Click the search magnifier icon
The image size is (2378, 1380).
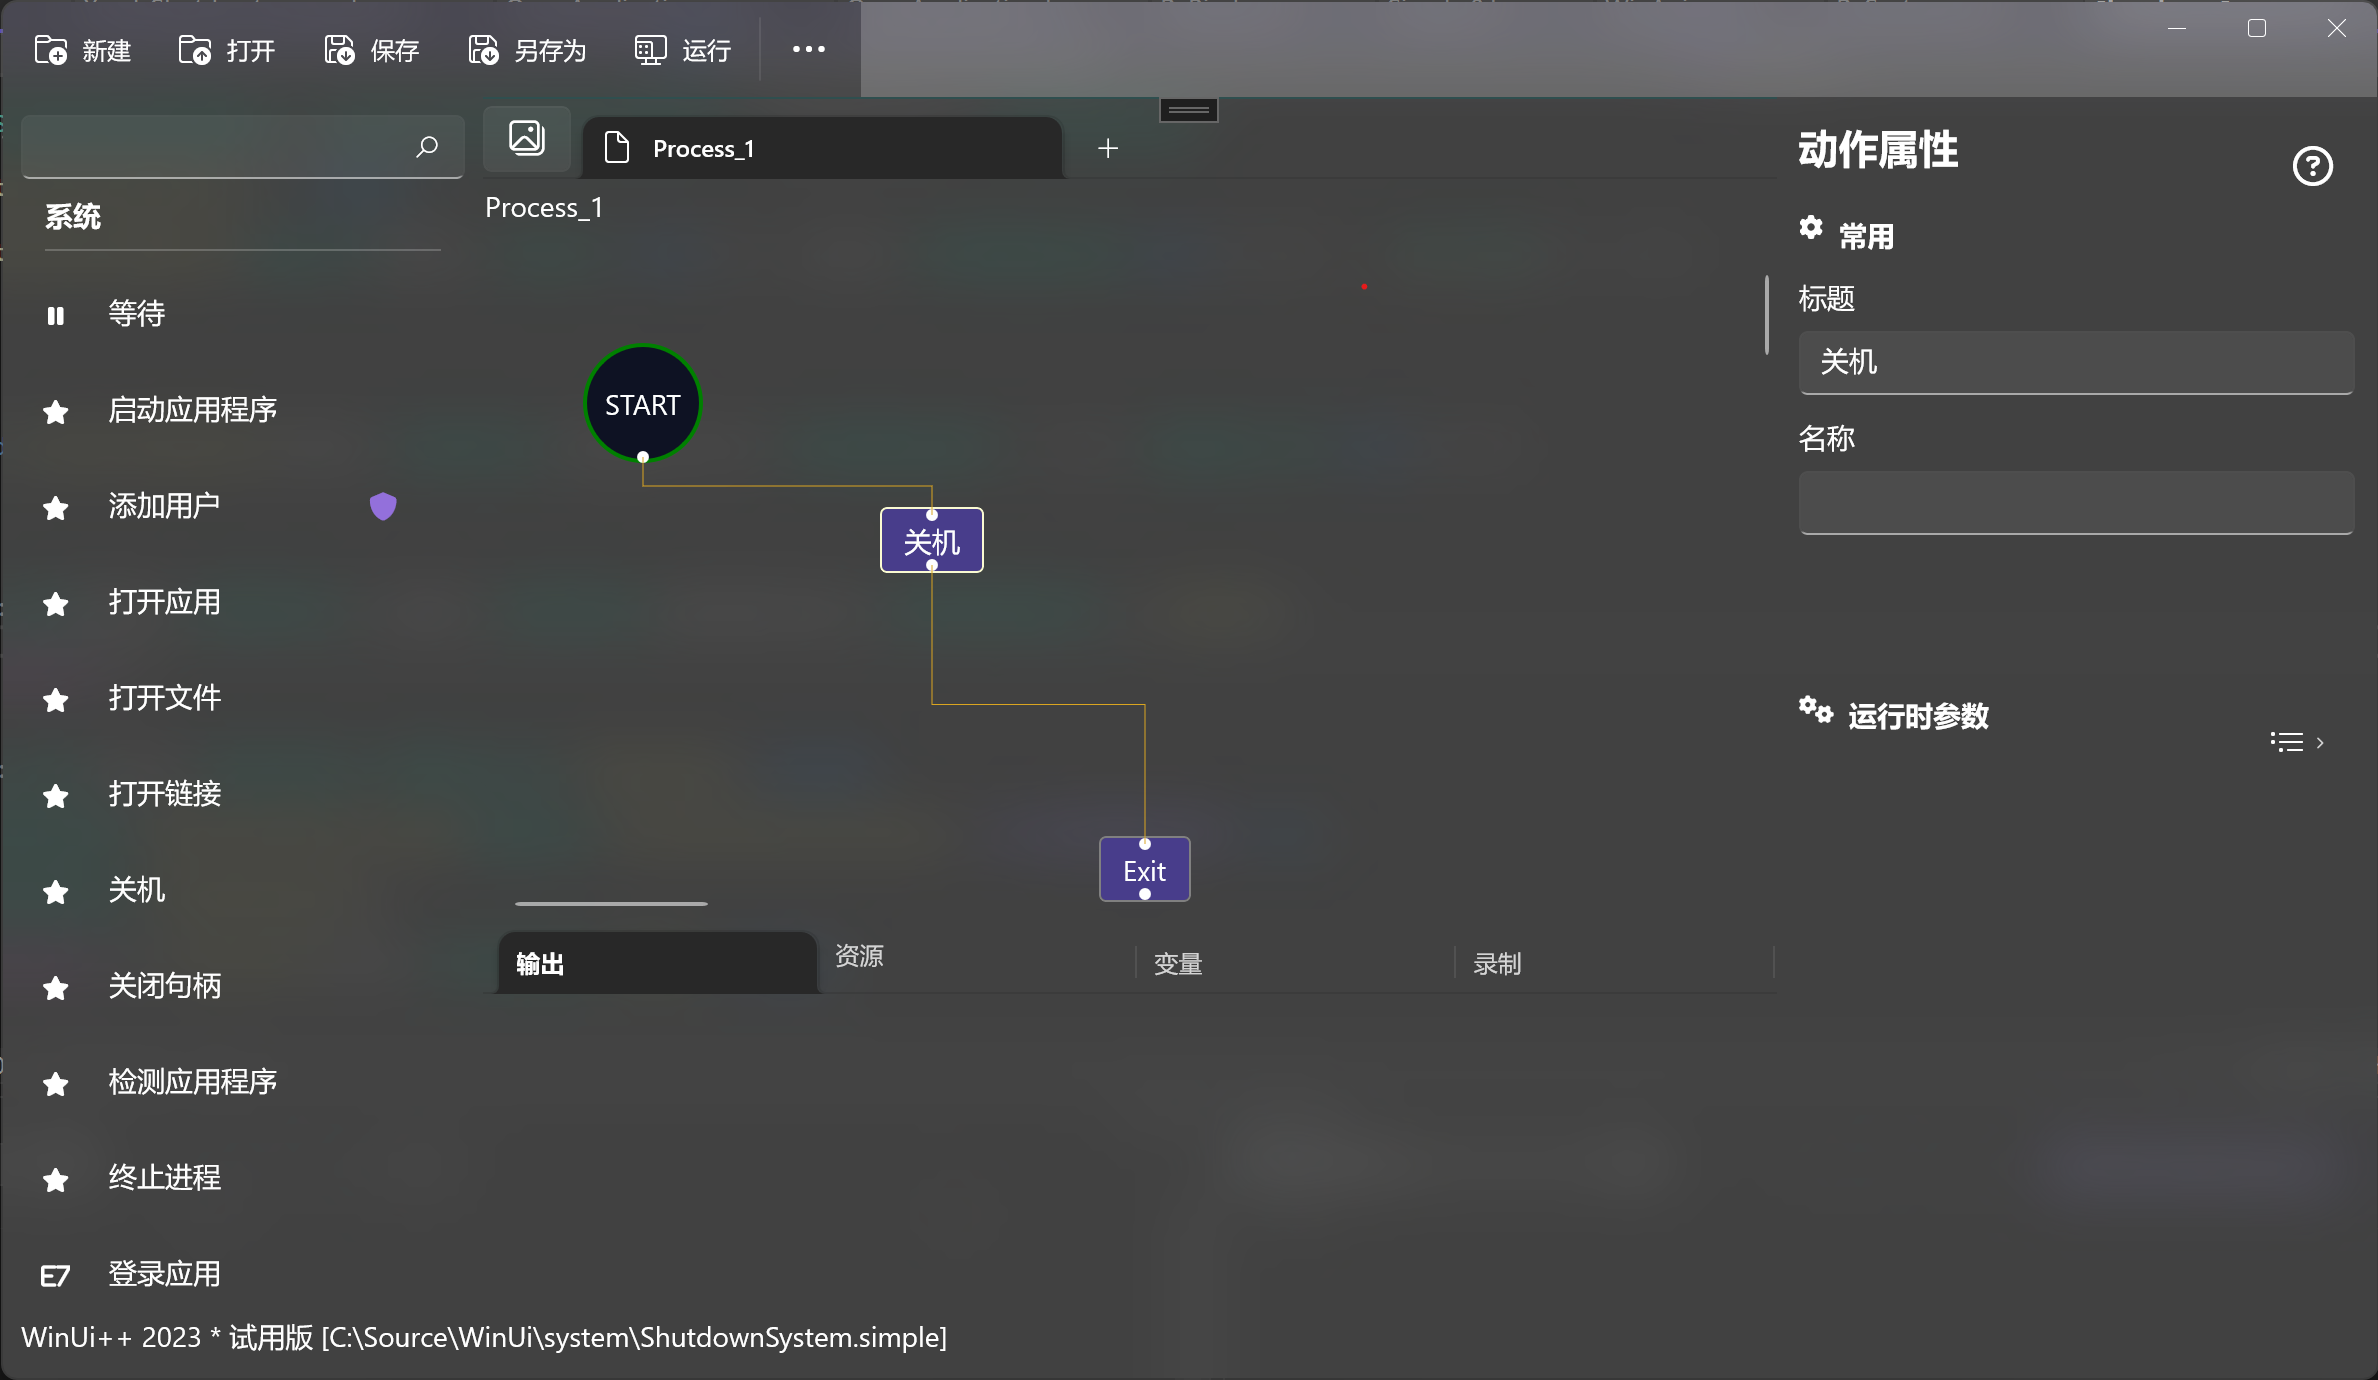coord(427,147)
